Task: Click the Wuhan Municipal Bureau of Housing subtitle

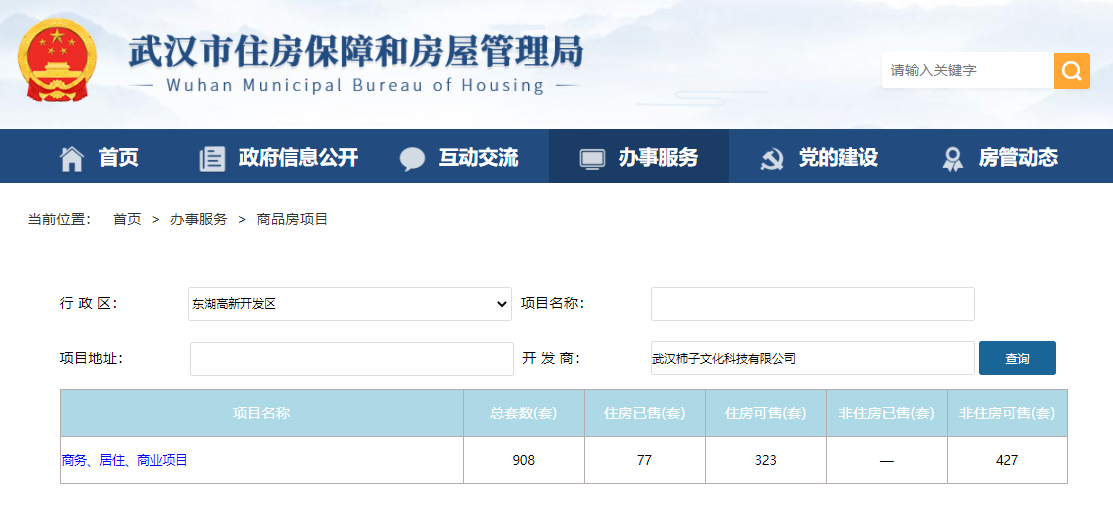Action: (x=355, y=86)
